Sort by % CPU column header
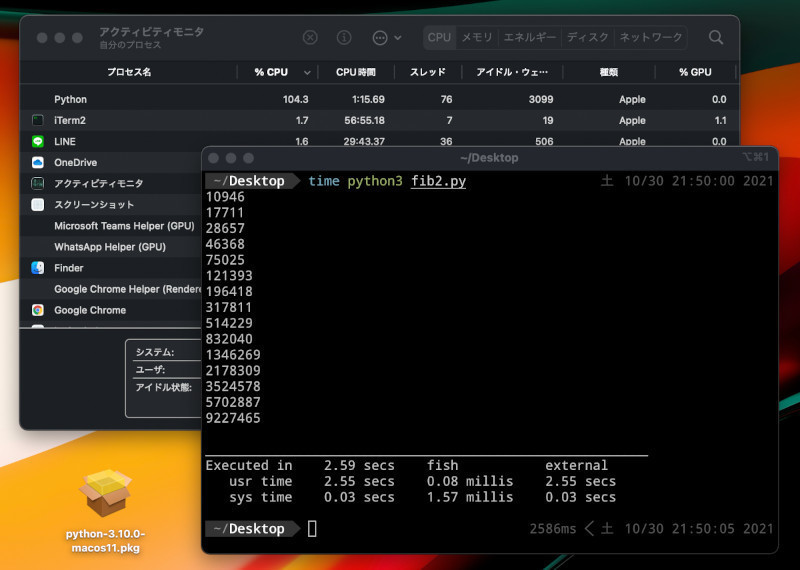Screen dimensions: 800x570 [x=272, y=72]
